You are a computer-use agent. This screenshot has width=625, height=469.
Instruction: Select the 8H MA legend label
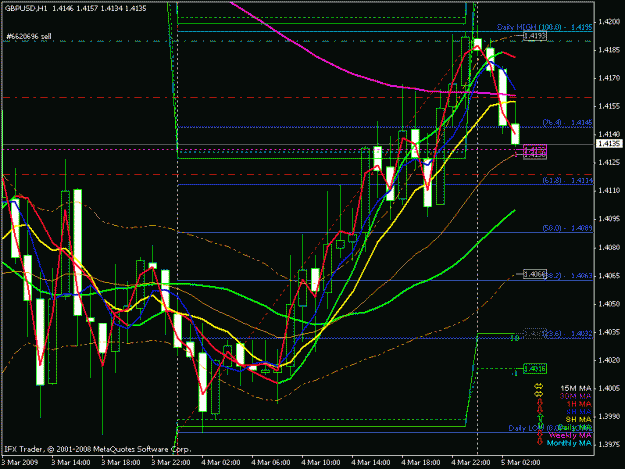579,419
